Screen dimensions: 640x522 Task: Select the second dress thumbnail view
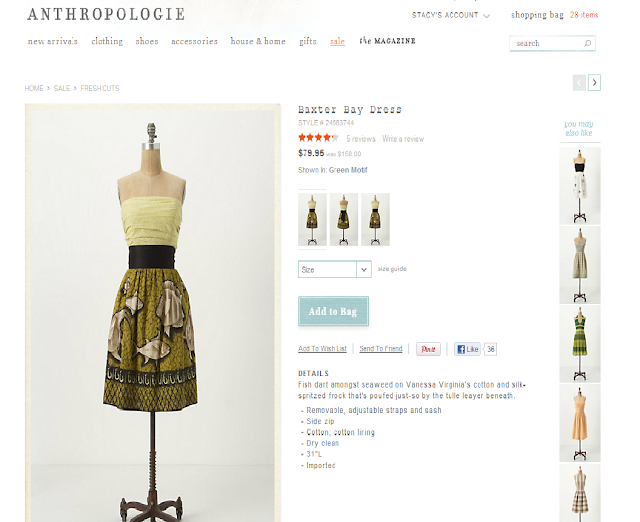344,219
